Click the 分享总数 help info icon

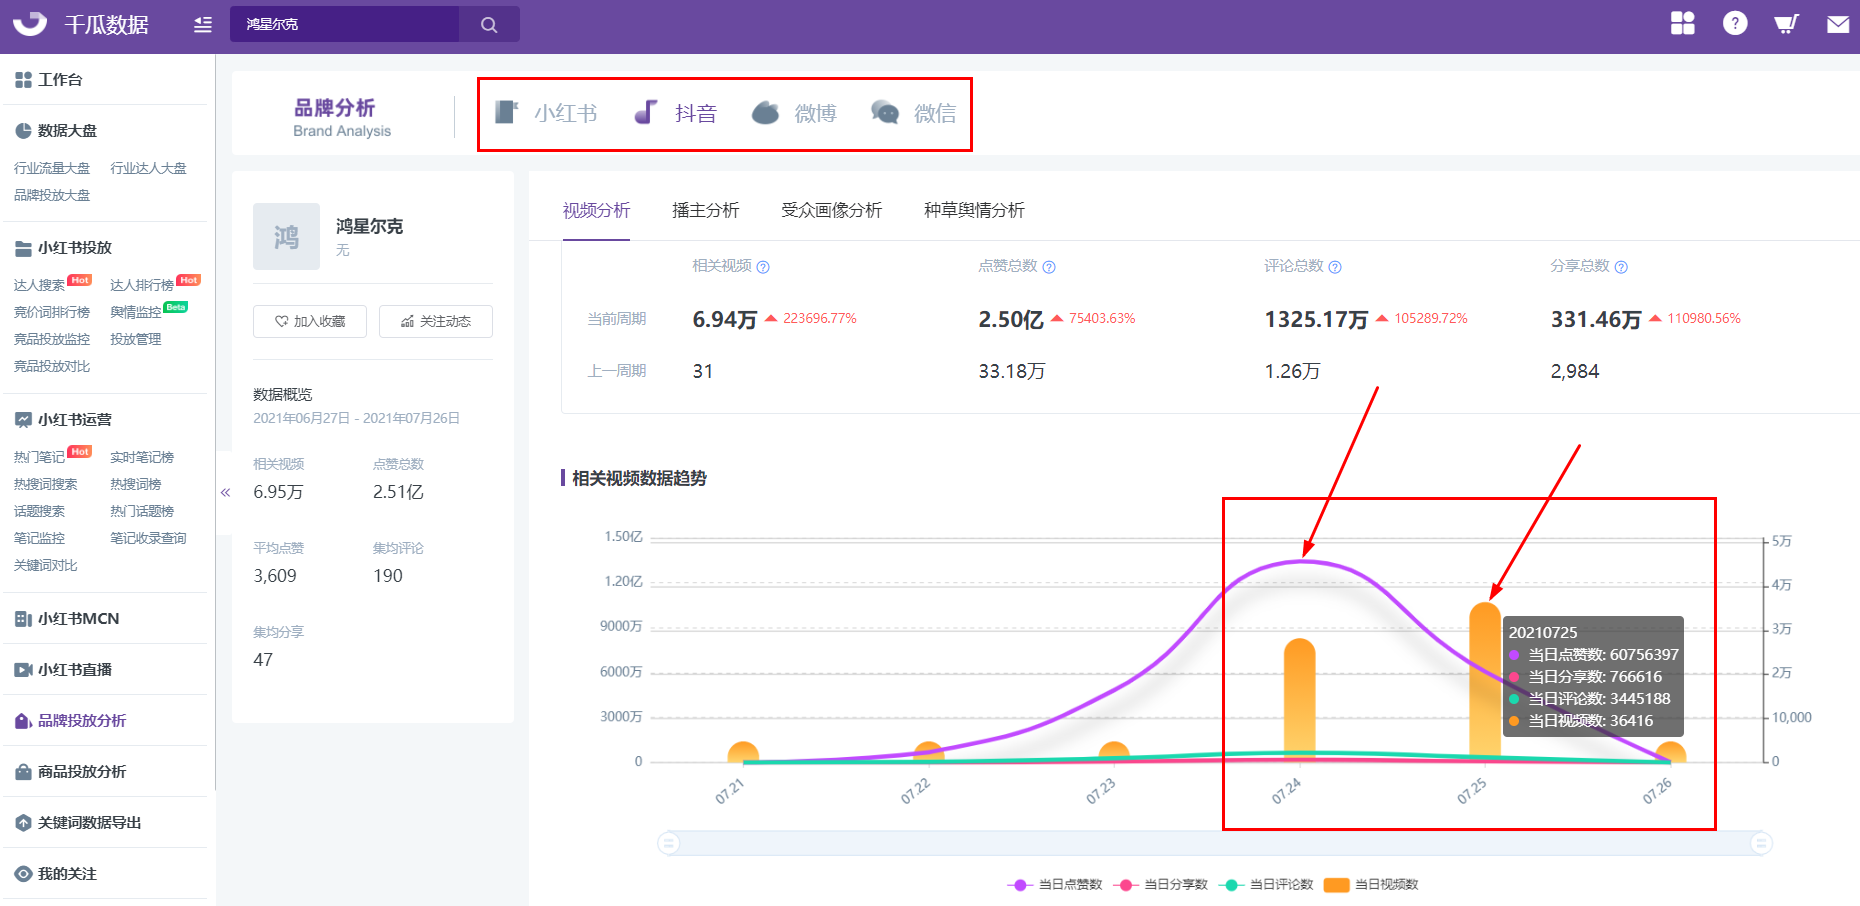pos(1621,267)
